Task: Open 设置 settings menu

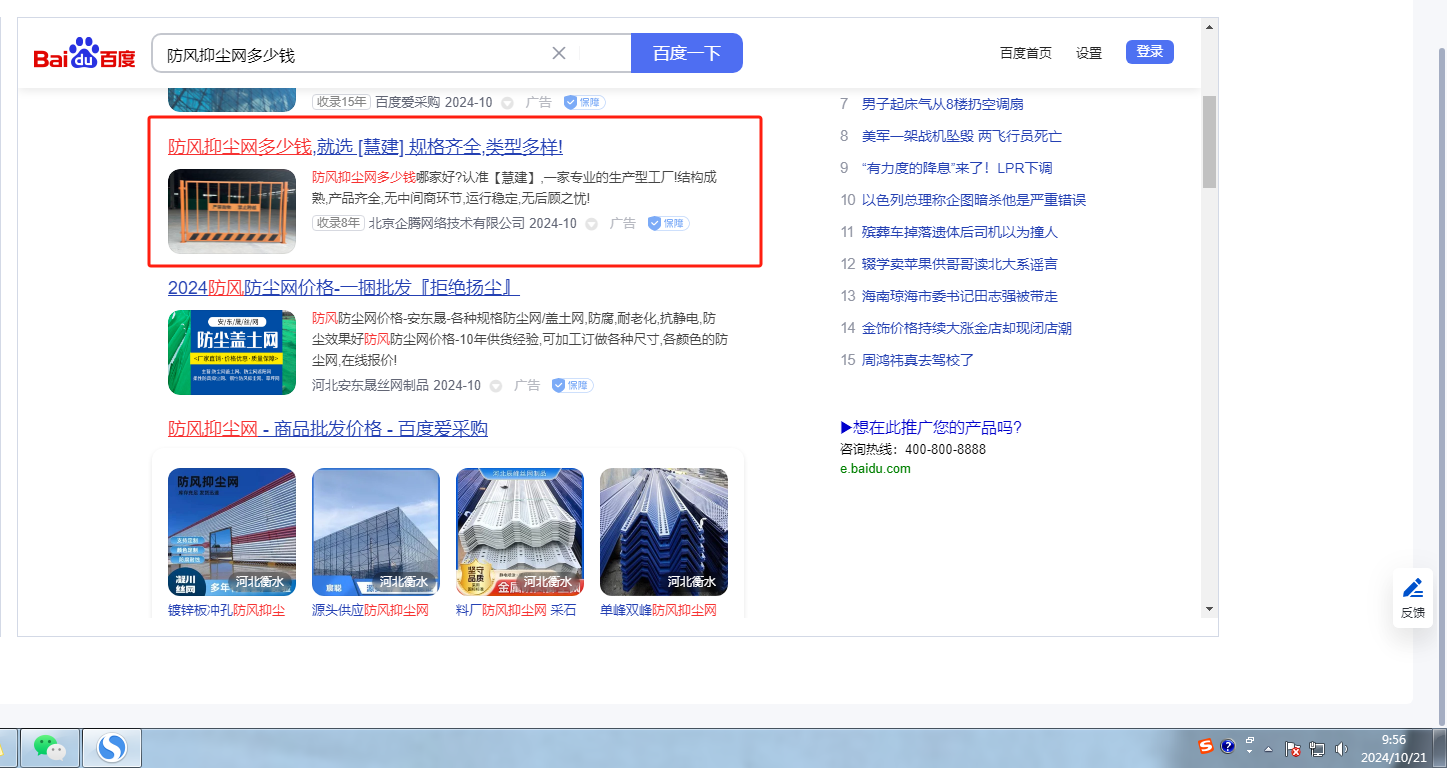Action: pyautogui.click(x=1089, y=53)
